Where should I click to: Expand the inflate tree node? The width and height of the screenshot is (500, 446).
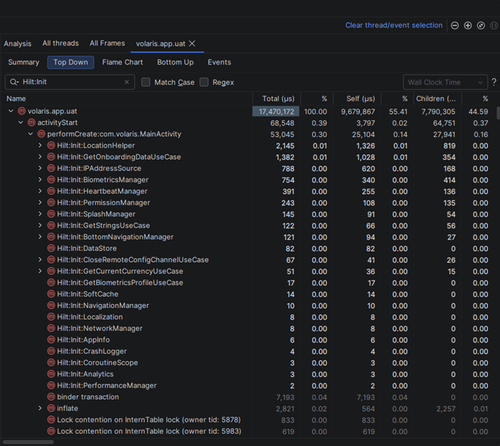(x=40, y=408)
